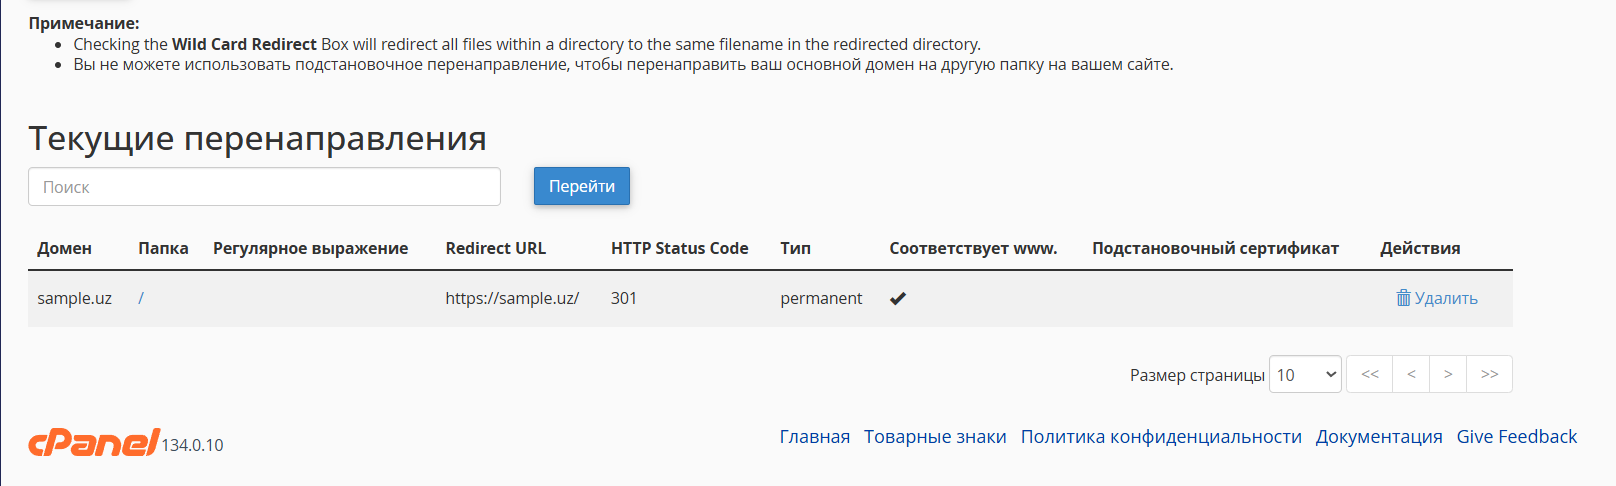This screenshot has width=1616, height=486.
Task: Open the Политика конфиденциальности link
Action: click(x=1161, y=437)
